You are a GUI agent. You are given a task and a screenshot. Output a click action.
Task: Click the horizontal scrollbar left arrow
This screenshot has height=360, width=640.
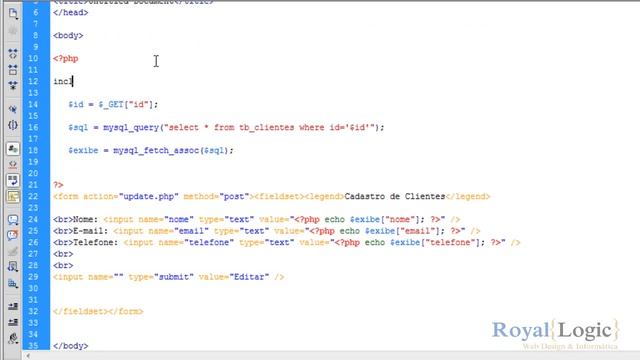[x=28, y=356]
